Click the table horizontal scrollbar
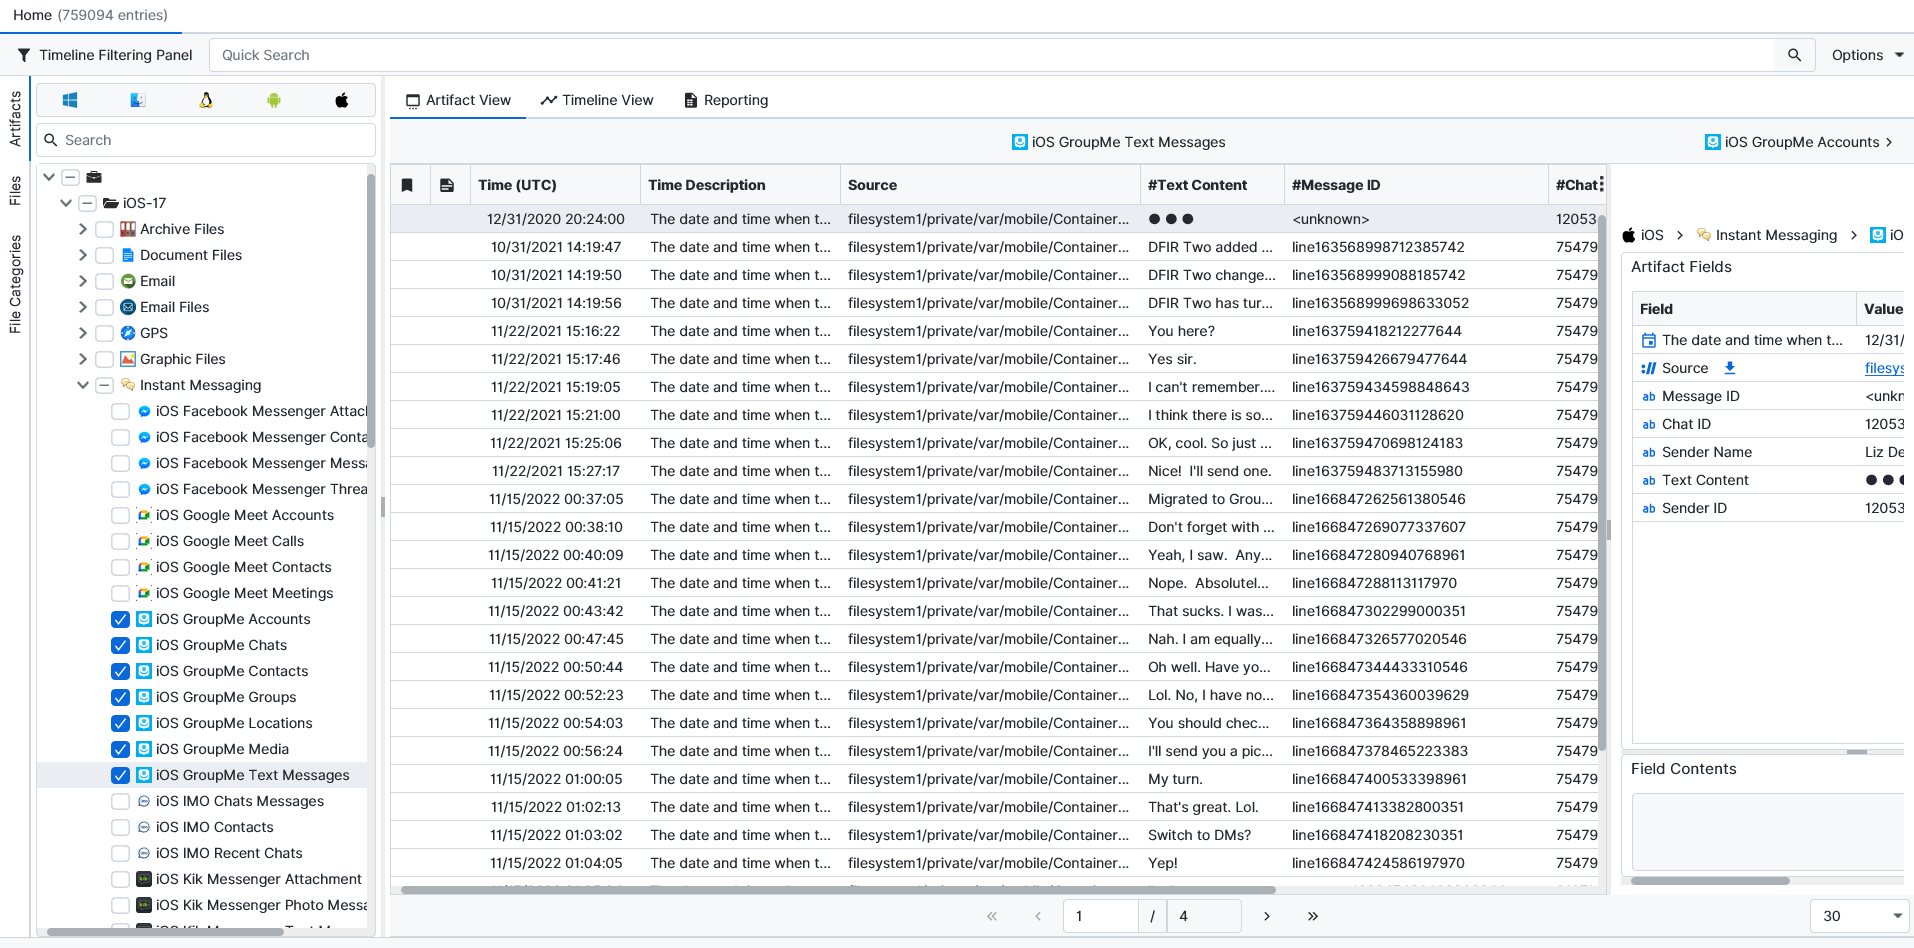Viewport: 1914px width, 948px height. click(838, 889)
